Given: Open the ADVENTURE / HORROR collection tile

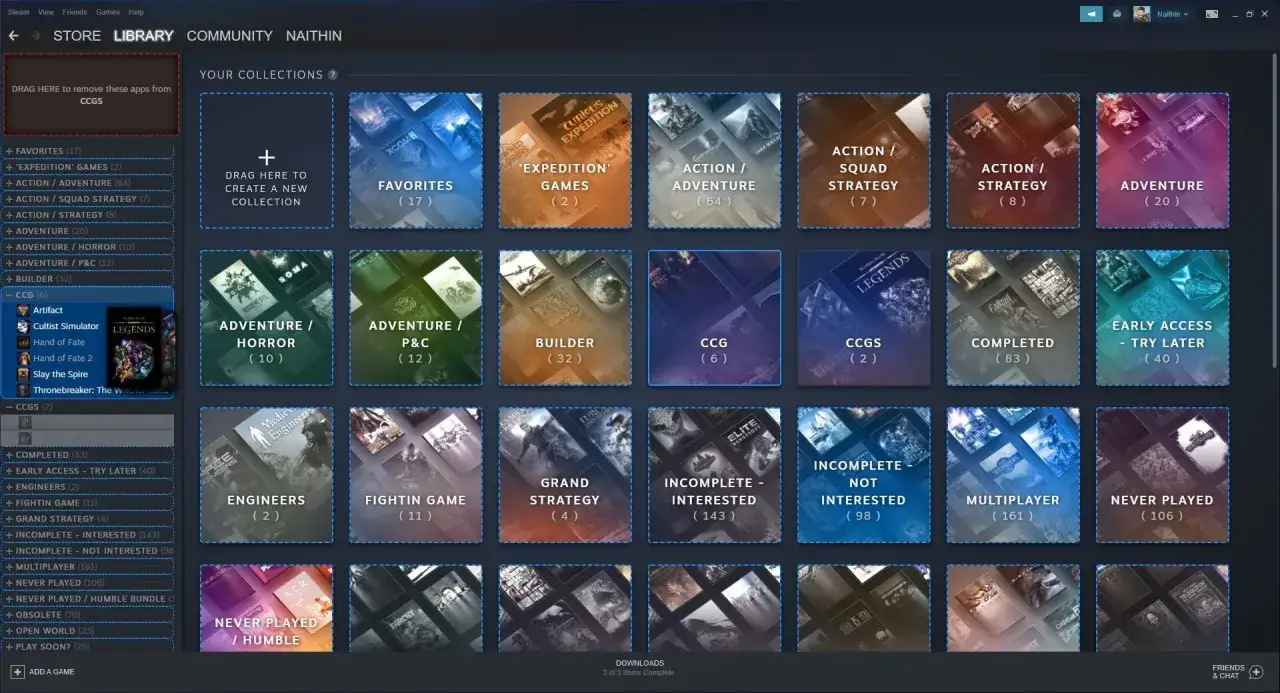Looking at the screenshot, I should (x=266, y=318).
